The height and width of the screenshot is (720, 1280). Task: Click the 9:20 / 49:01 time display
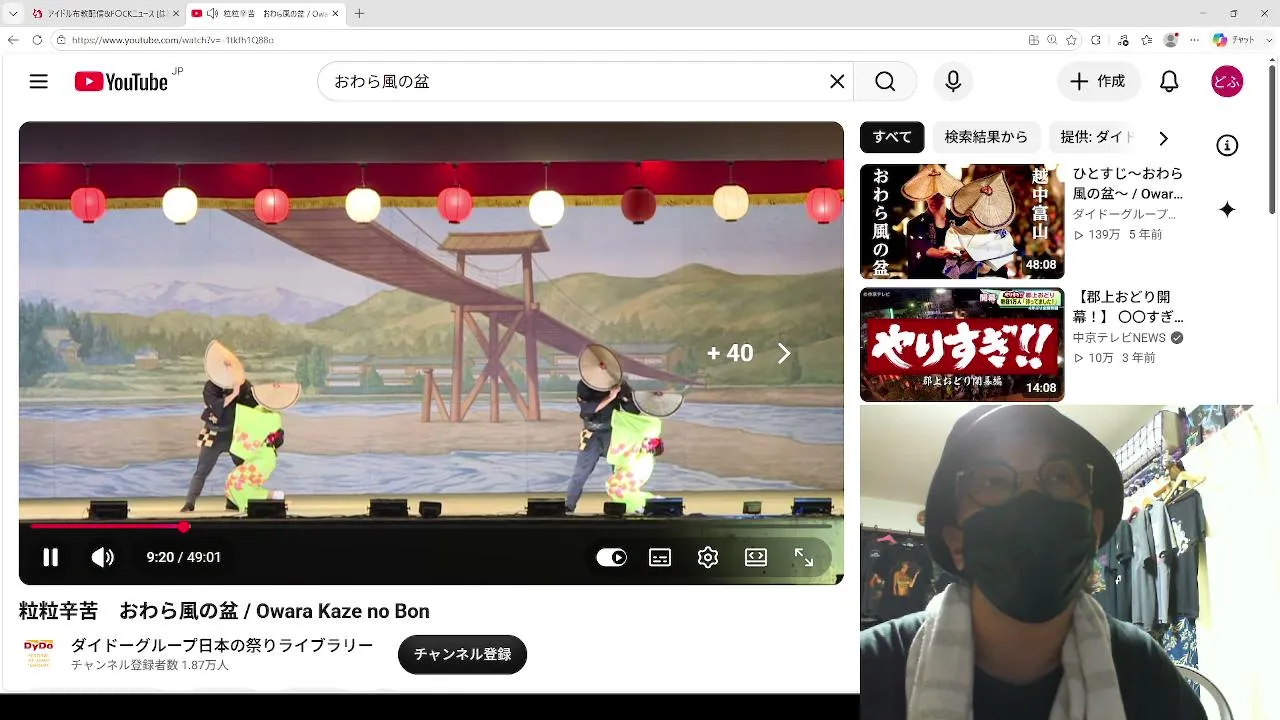[x=184, y=557]
